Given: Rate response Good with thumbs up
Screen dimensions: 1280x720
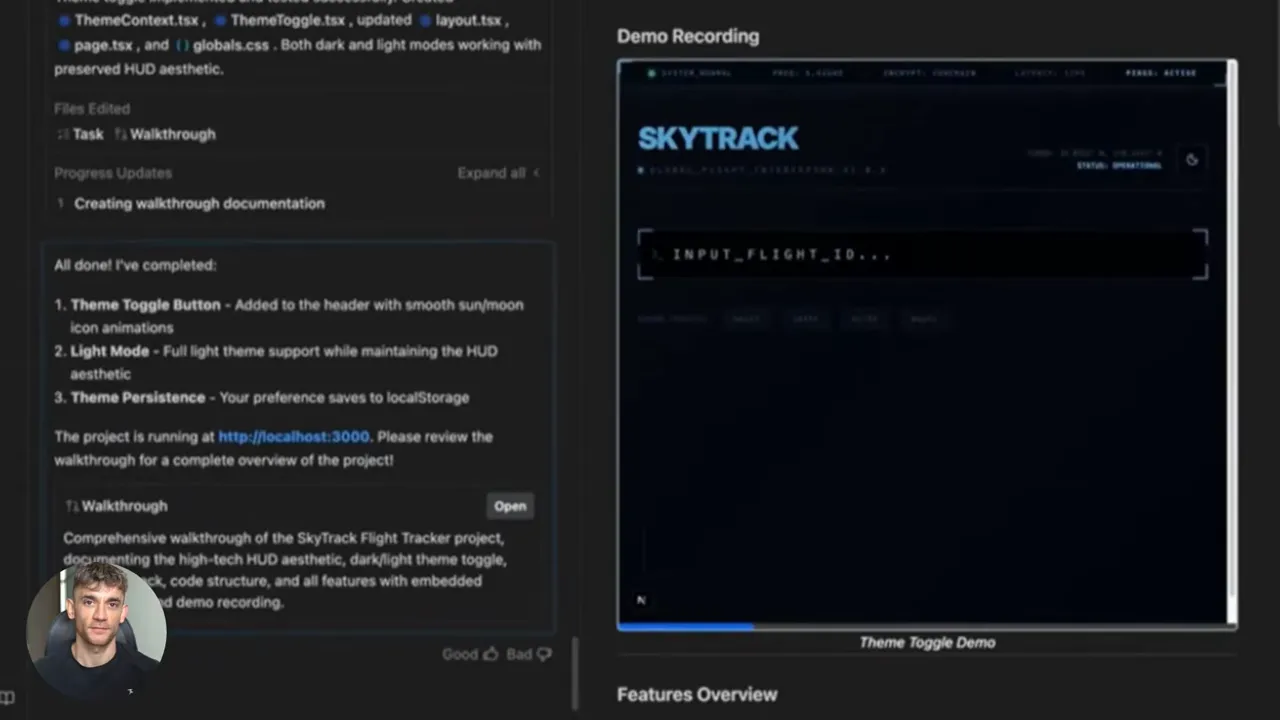Looking at the screenshot, I should (470, 654).
